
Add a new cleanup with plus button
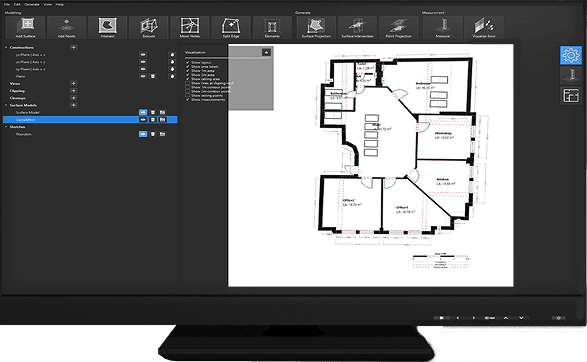(73, 98)
